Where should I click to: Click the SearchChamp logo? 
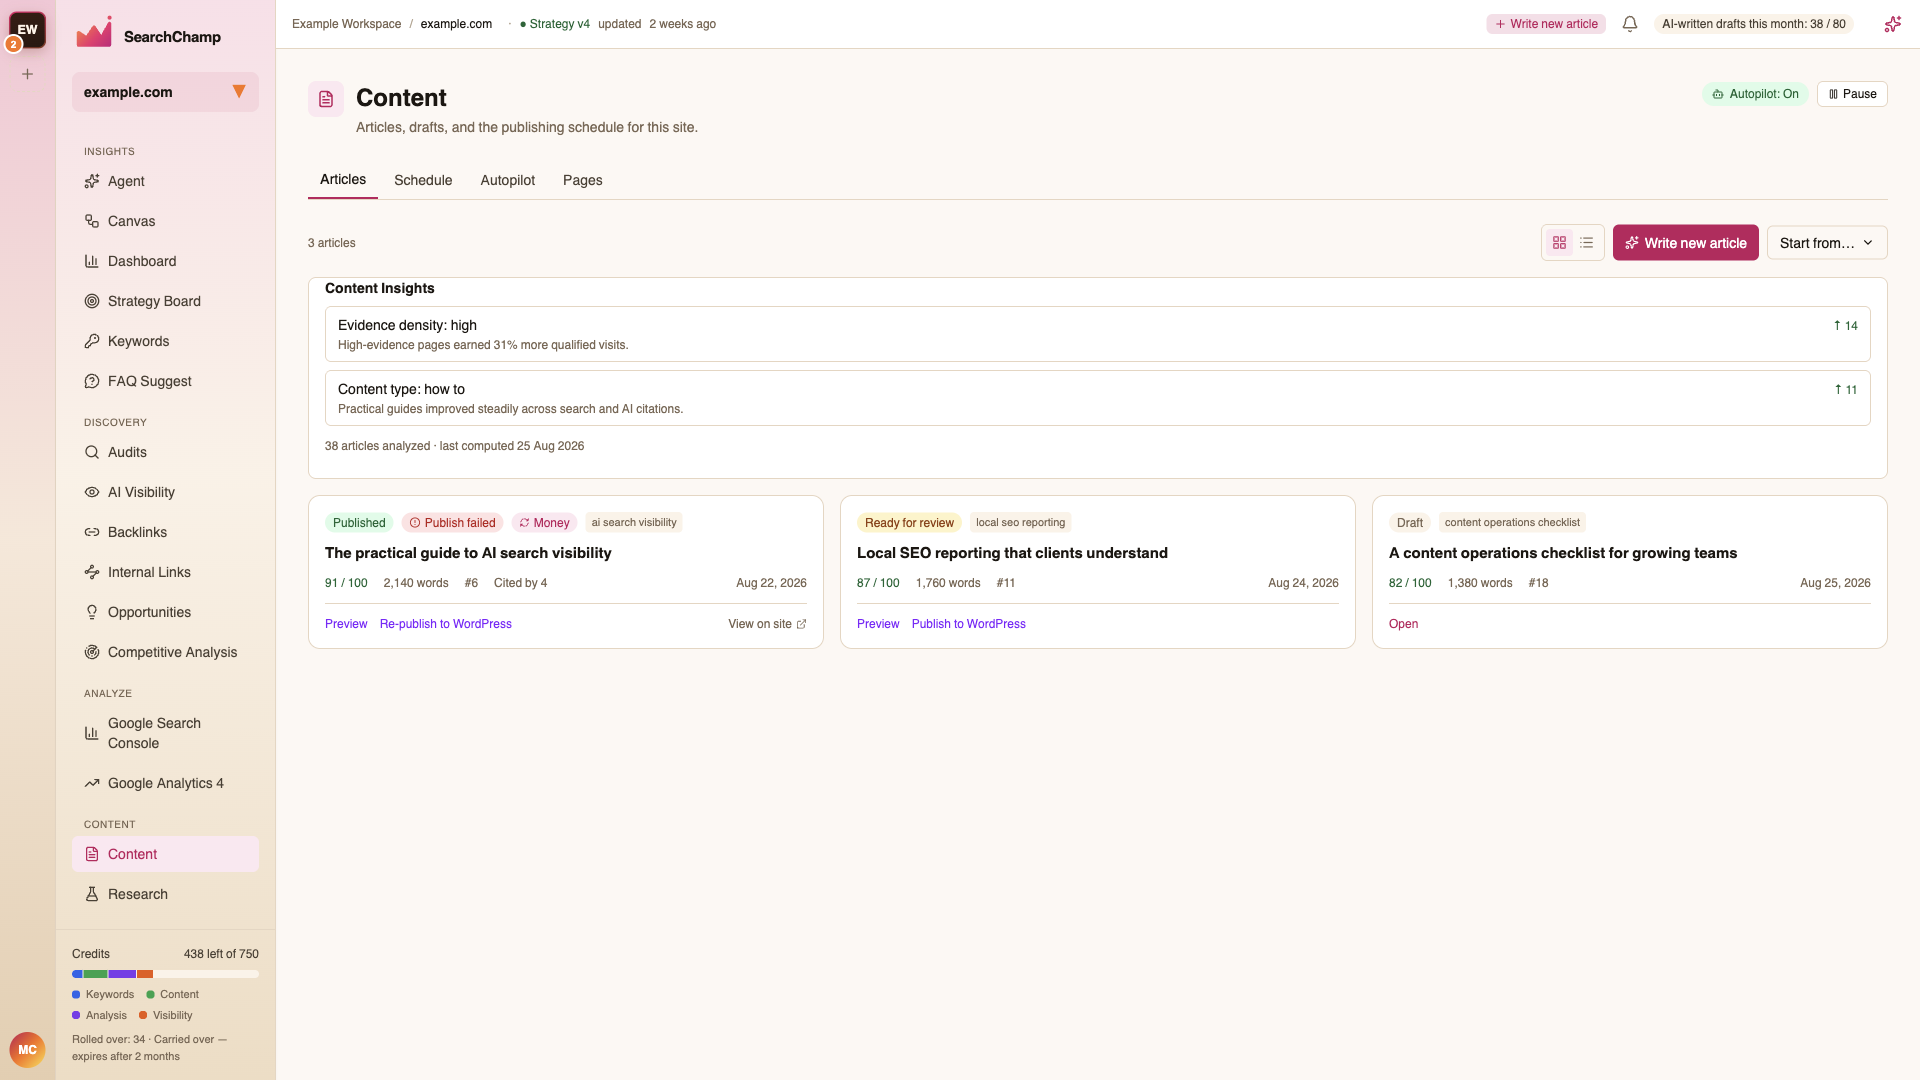pyautogui.click(x=148, y=34)
